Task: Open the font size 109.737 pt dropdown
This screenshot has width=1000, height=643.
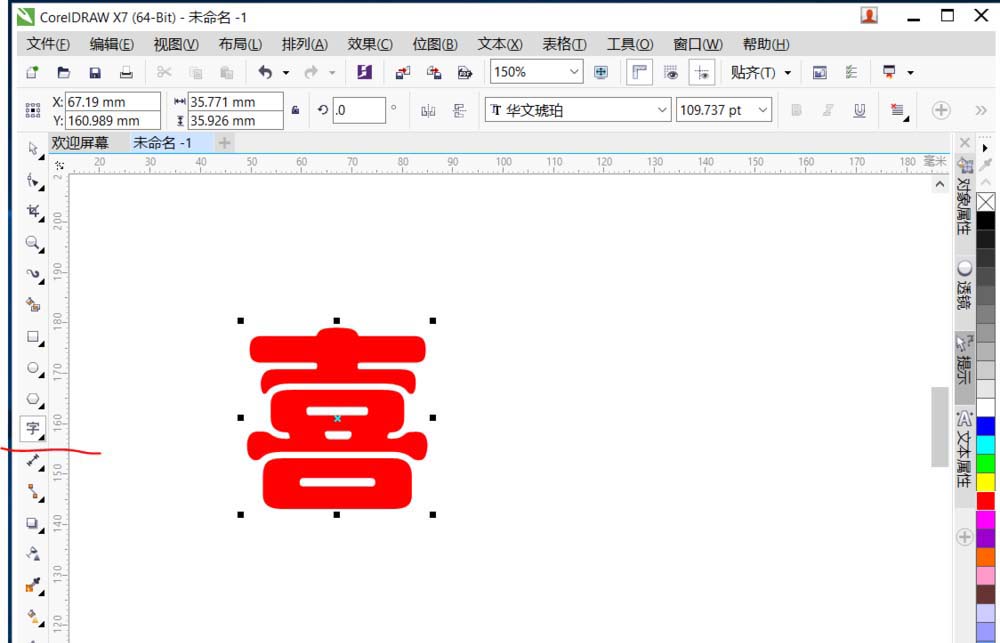Action: (x=763, y=110)
